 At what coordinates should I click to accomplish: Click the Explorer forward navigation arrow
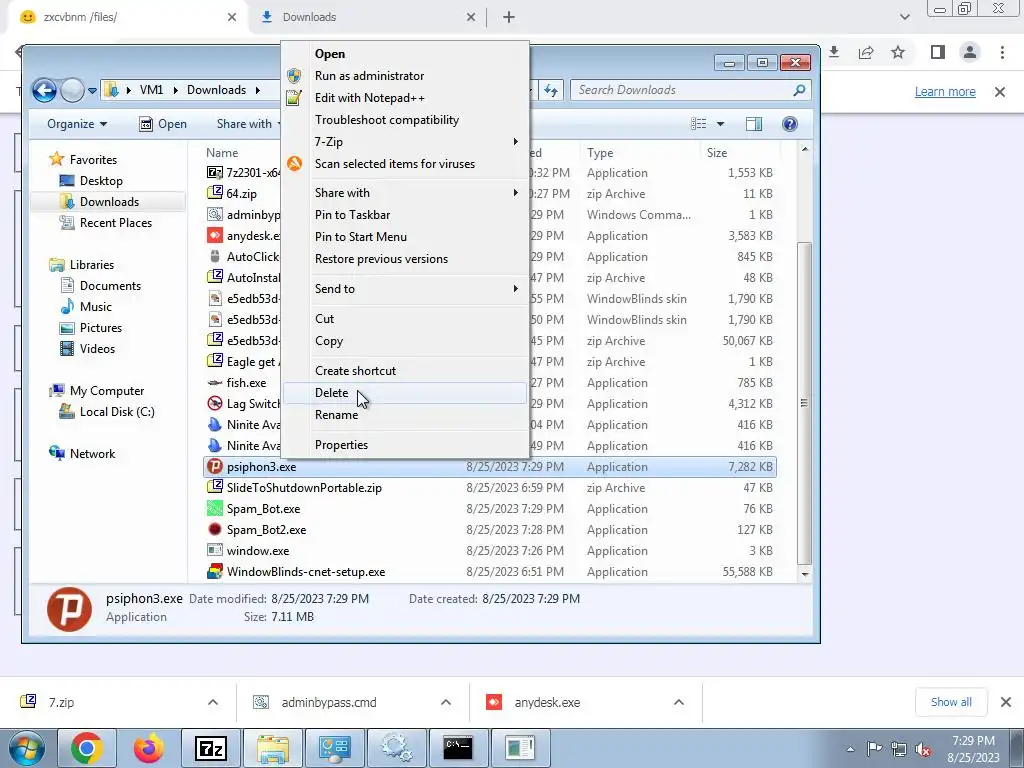point(72,90)
